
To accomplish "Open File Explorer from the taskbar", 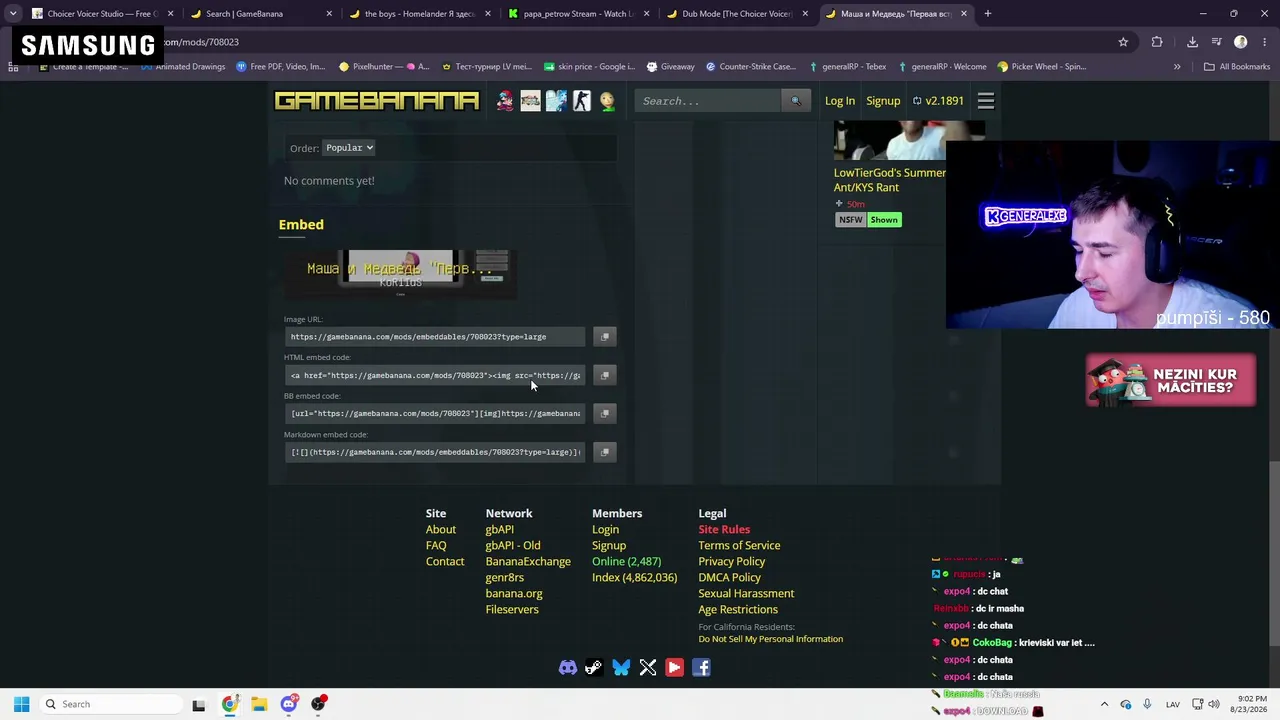I will [x=259, y=704].
